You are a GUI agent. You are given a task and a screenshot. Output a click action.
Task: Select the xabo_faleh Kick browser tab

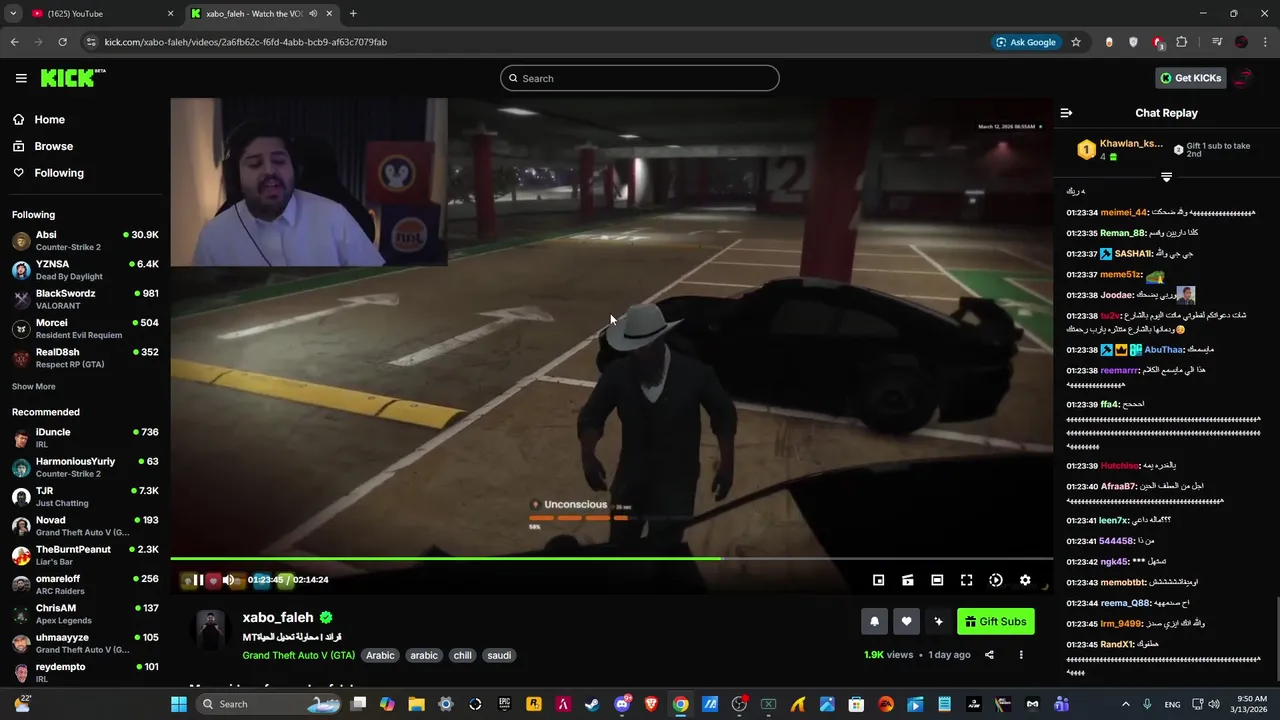(x=262, y=14)
